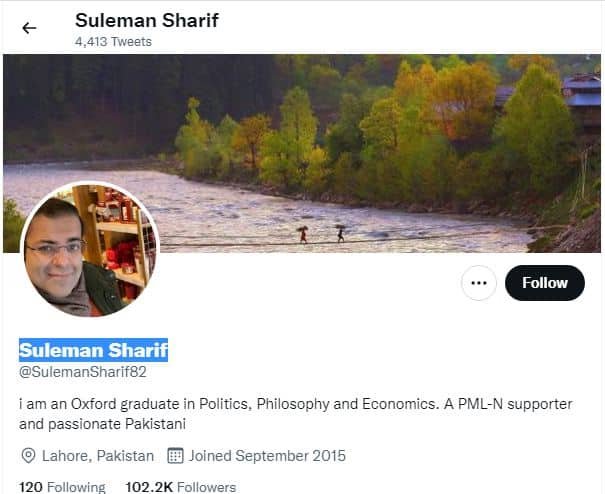
Task: Click the Lahore, Pakistan location text
Action: 98,456
